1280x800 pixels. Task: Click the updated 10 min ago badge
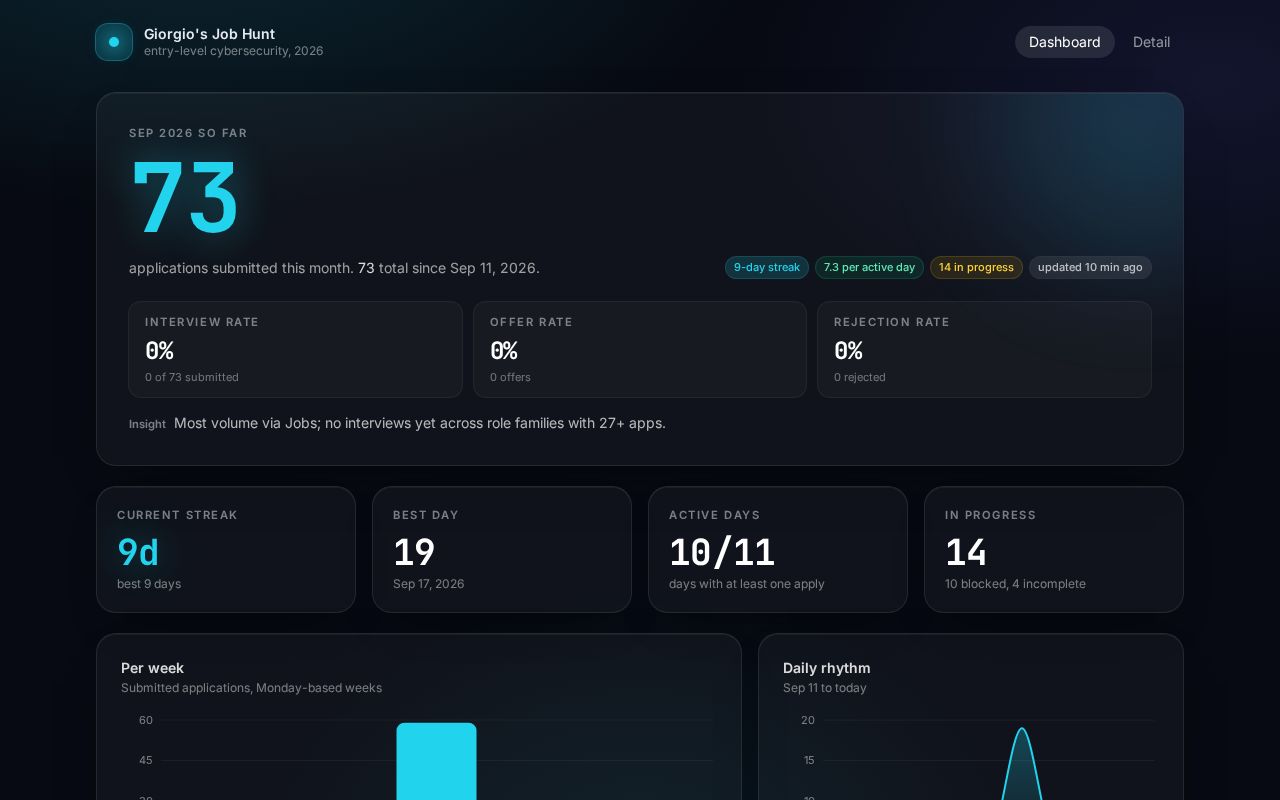coord(1090,267)
